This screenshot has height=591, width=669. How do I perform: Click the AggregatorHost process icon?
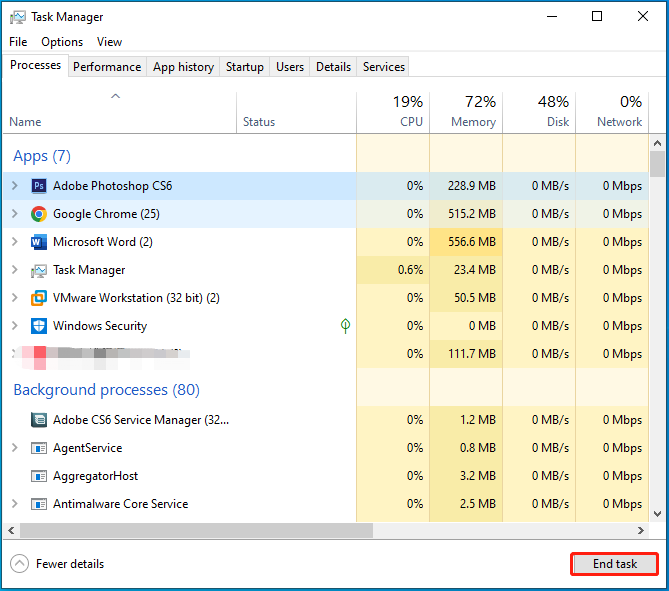click(x=39, y=476)
